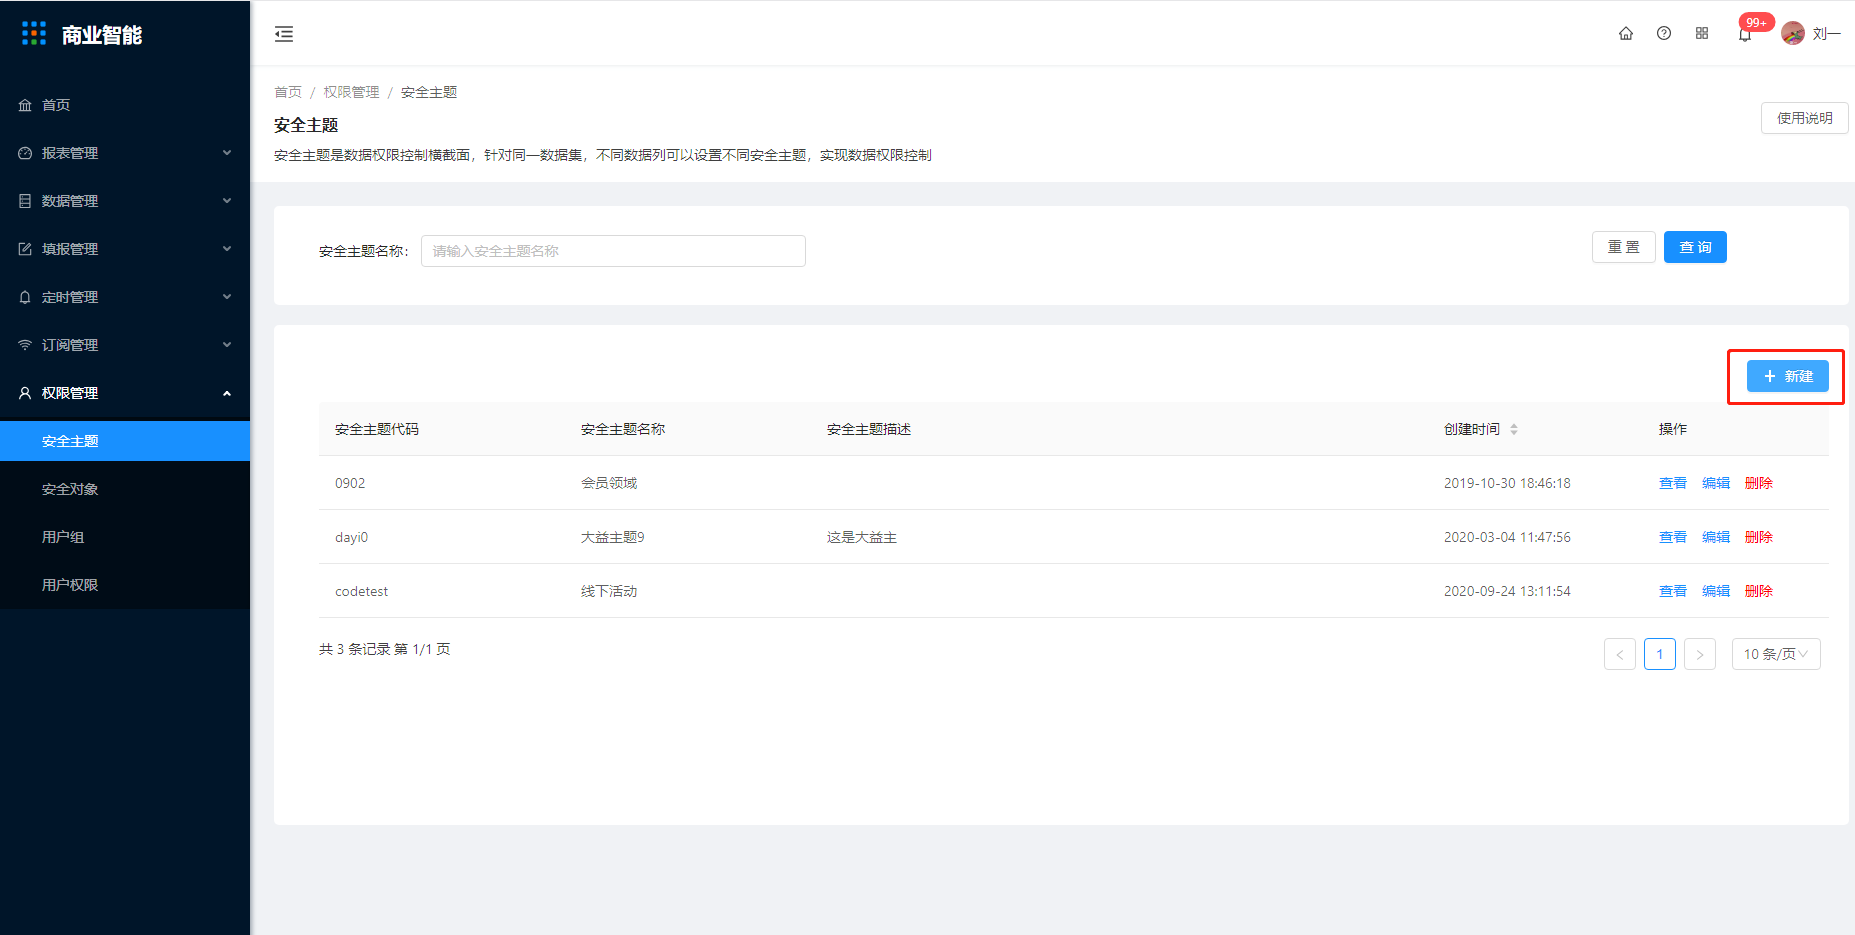The height and width of the screenshot is (935, 1855).
Task: Open the 订阅管理 menu label
Action: tap(70, 345)
